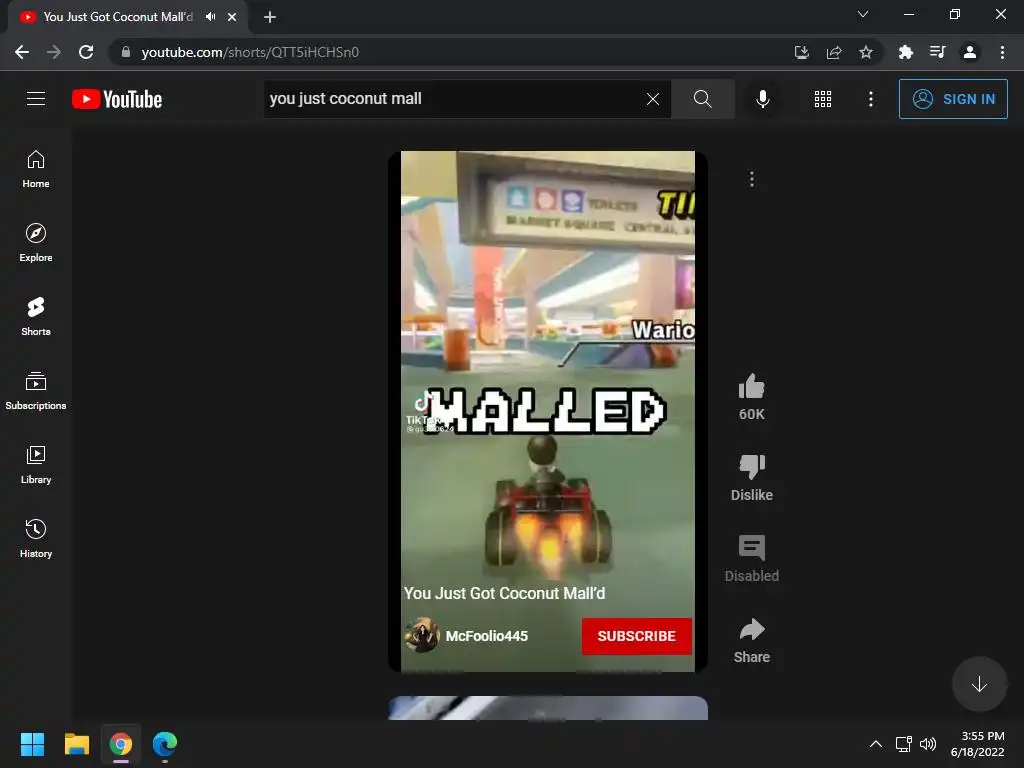Go forward with the browser forward arrow
The image size is (1024, 768).
click(x=54, y=52)
